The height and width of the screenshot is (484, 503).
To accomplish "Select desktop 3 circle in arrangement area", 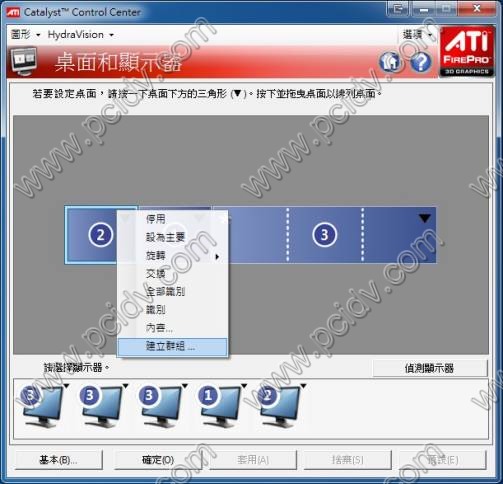I will pyautogui.click(x=324, y=235).
